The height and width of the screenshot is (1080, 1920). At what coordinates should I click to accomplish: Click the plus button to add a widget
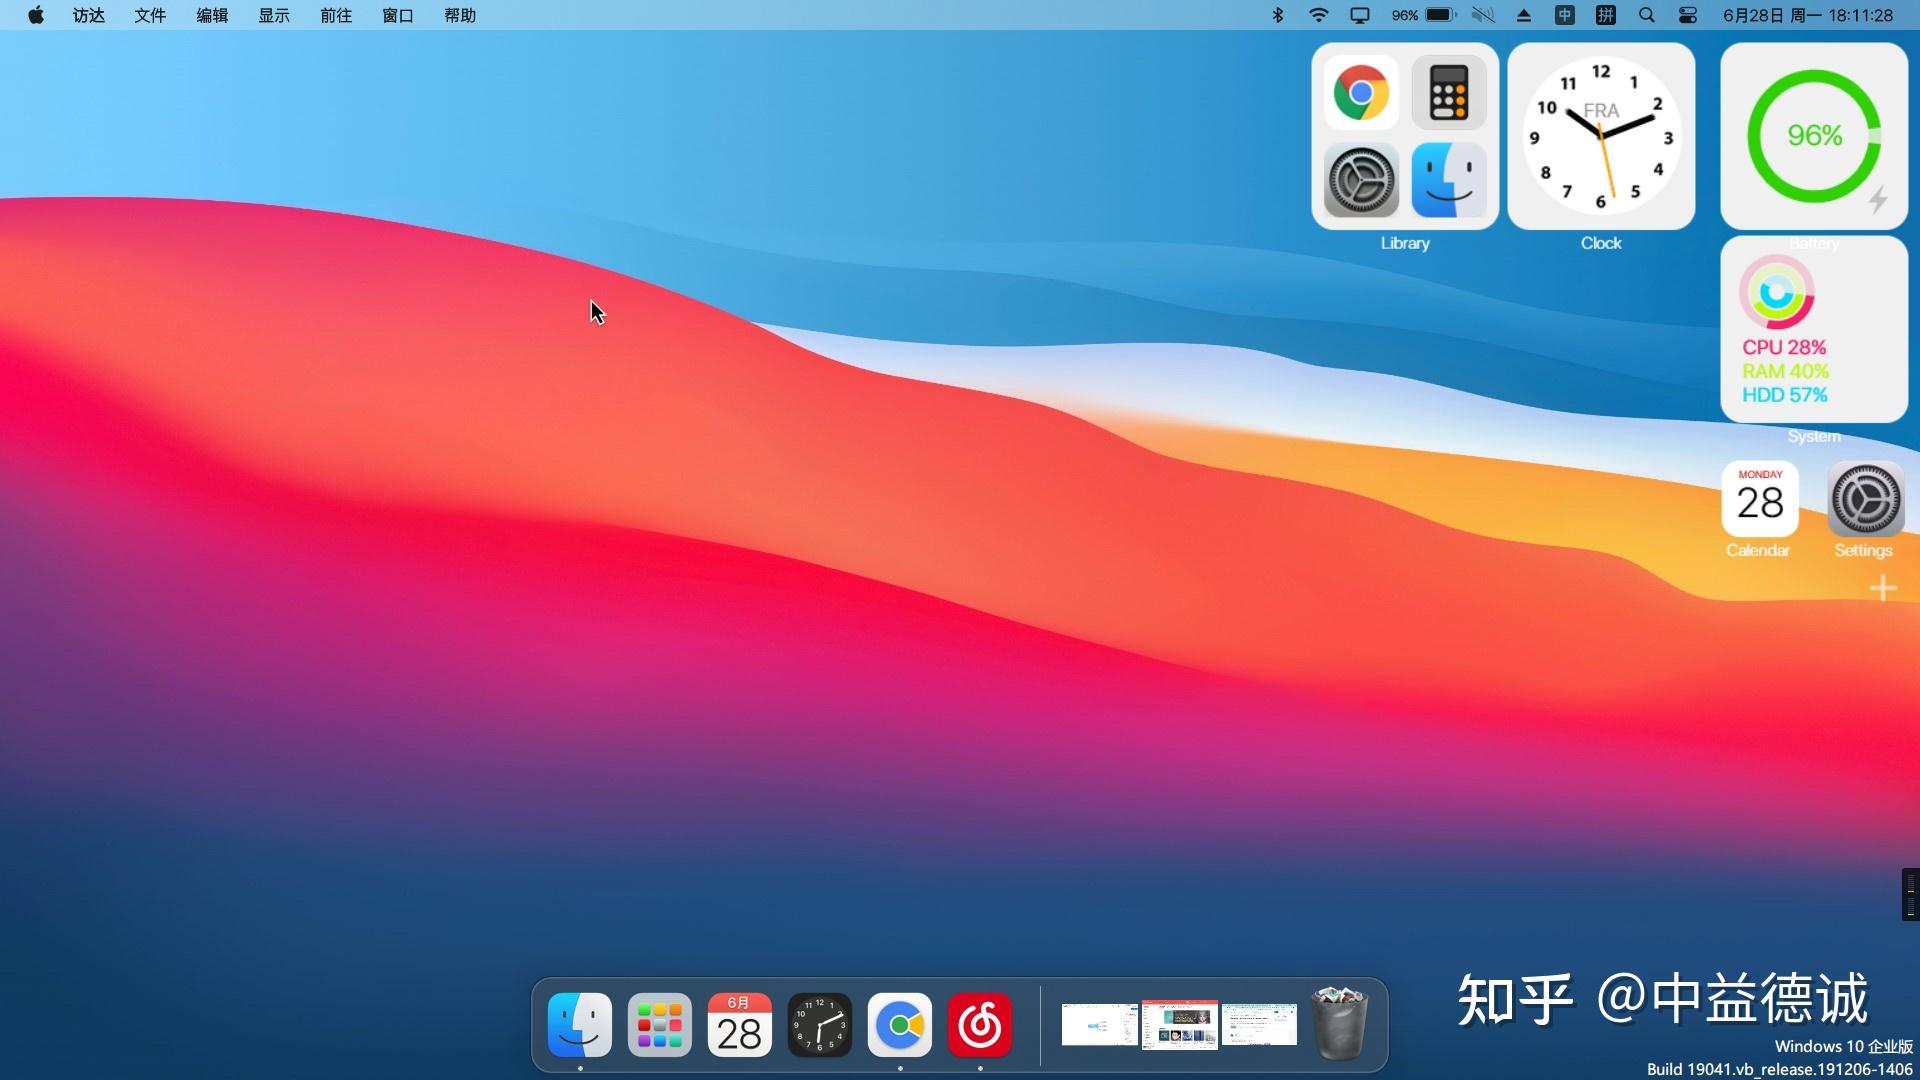[1883, 588]
